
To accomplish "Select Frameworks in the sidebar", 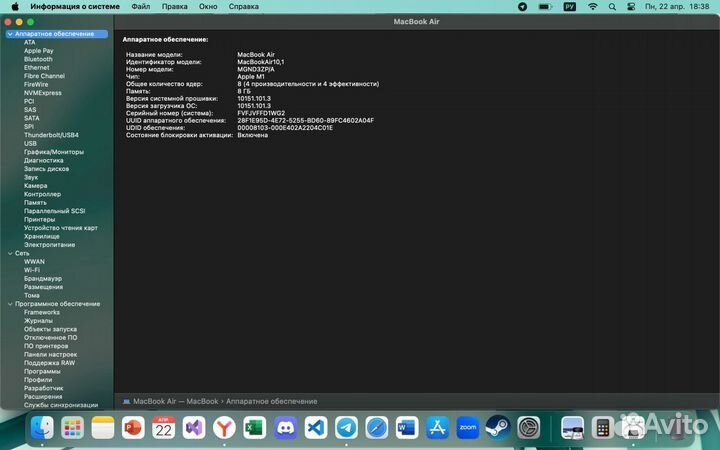I will 42,312.
